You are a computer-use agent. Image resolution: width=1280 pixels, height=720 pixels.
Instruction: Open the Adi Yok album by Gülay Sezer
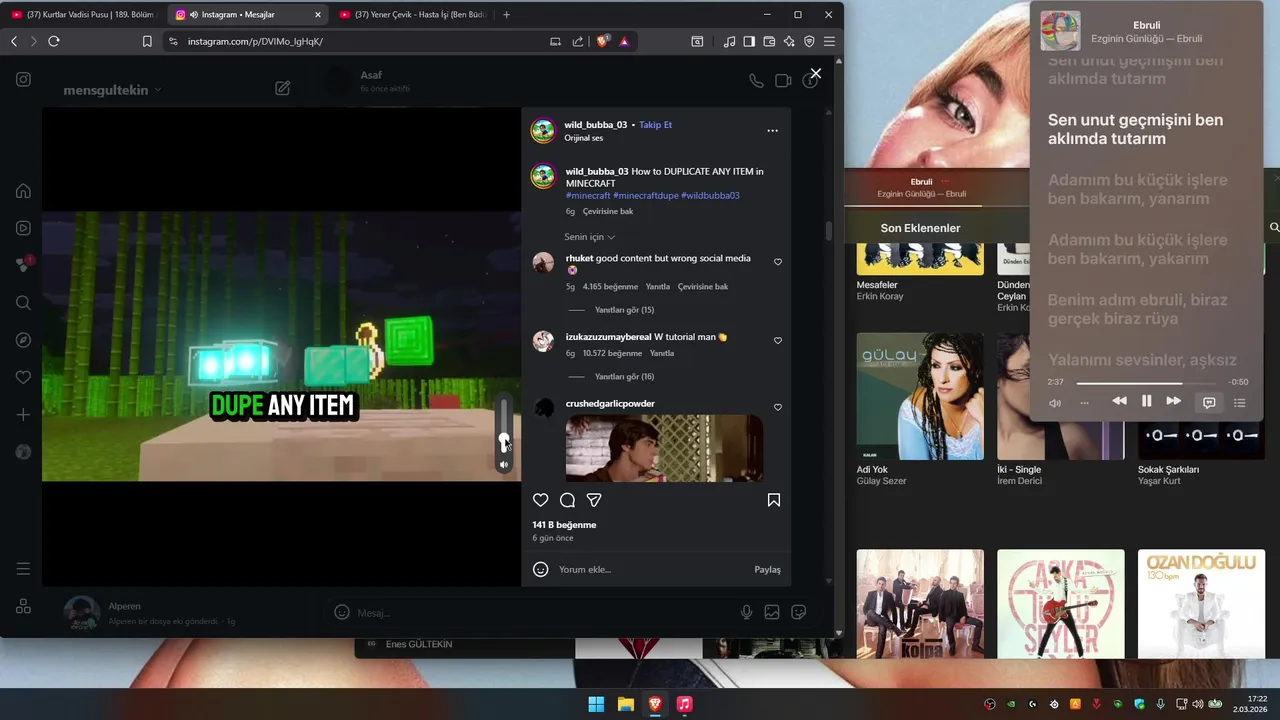click(920, 396)
